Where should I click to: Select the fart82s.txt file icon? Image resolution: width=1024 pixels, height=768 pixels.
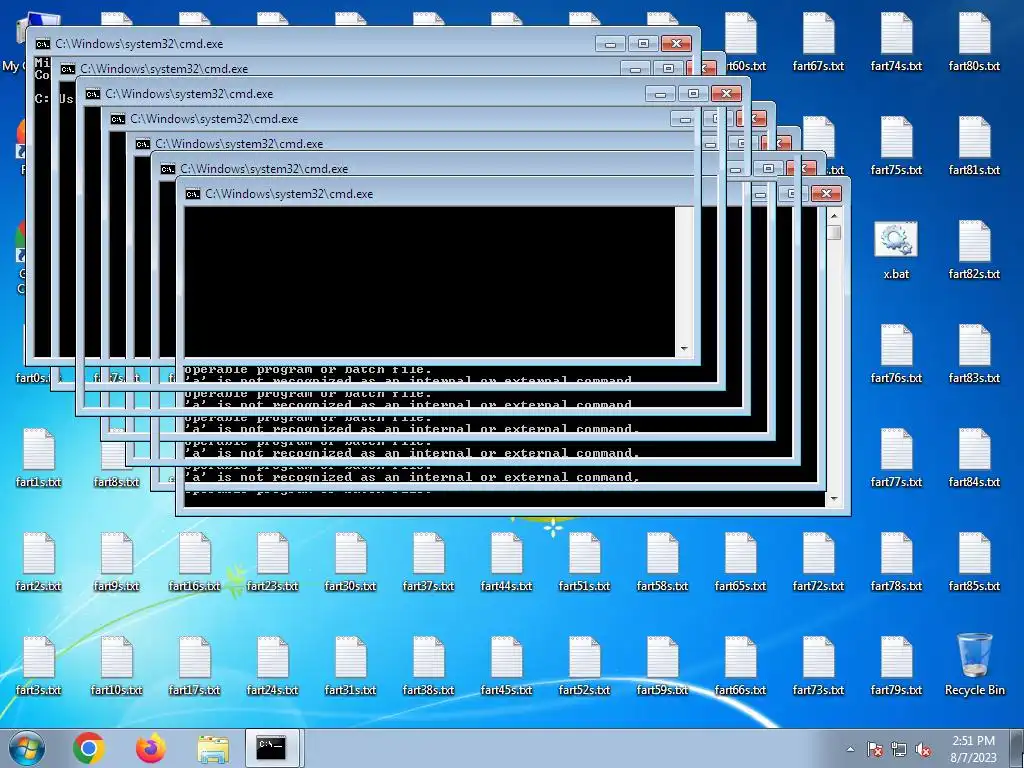coord(974,250)
